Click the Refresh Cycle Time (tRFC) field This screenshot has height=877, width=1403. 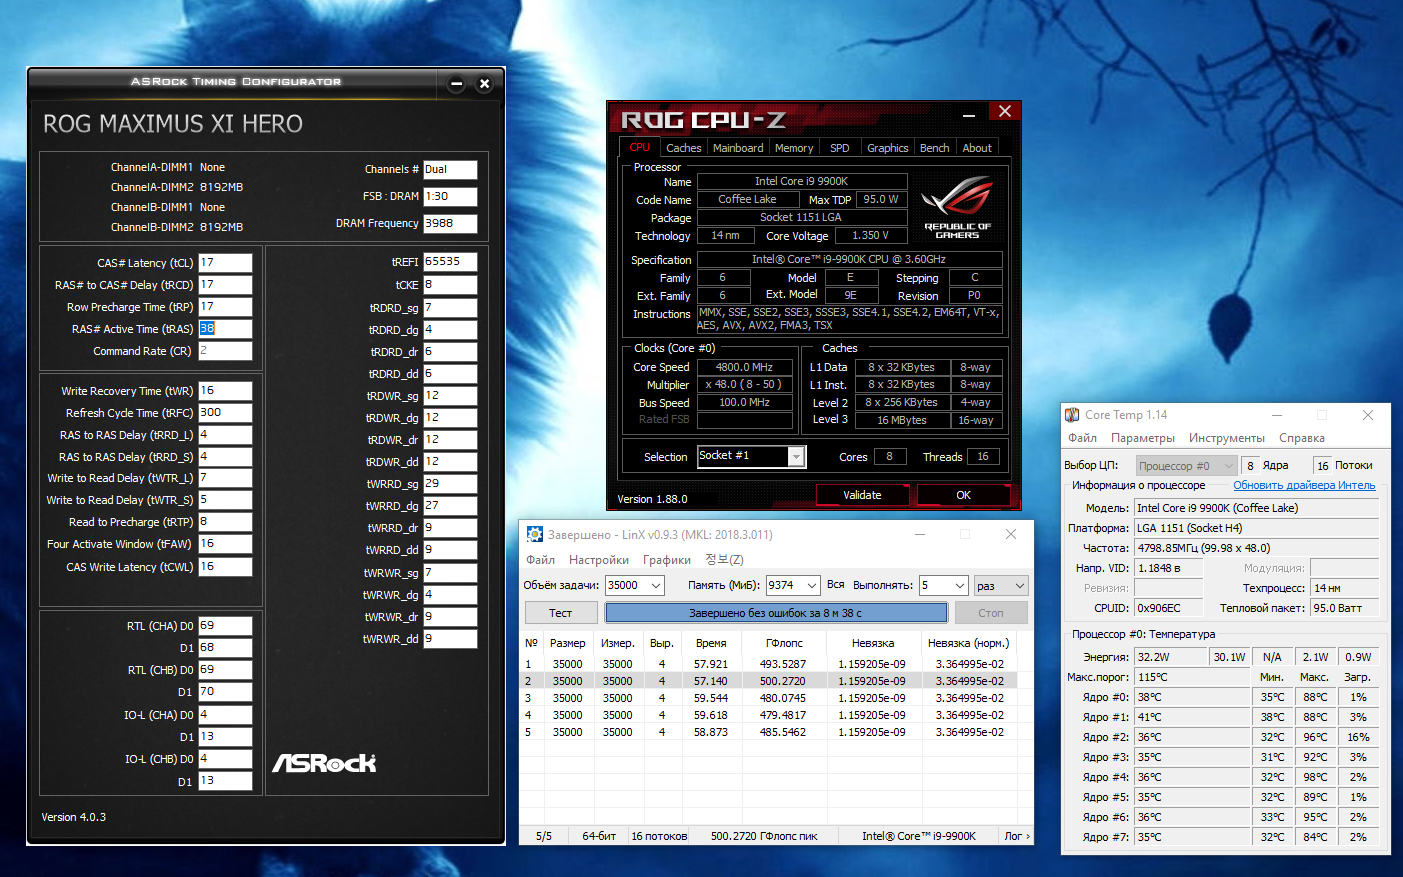(x=225, y=413)
